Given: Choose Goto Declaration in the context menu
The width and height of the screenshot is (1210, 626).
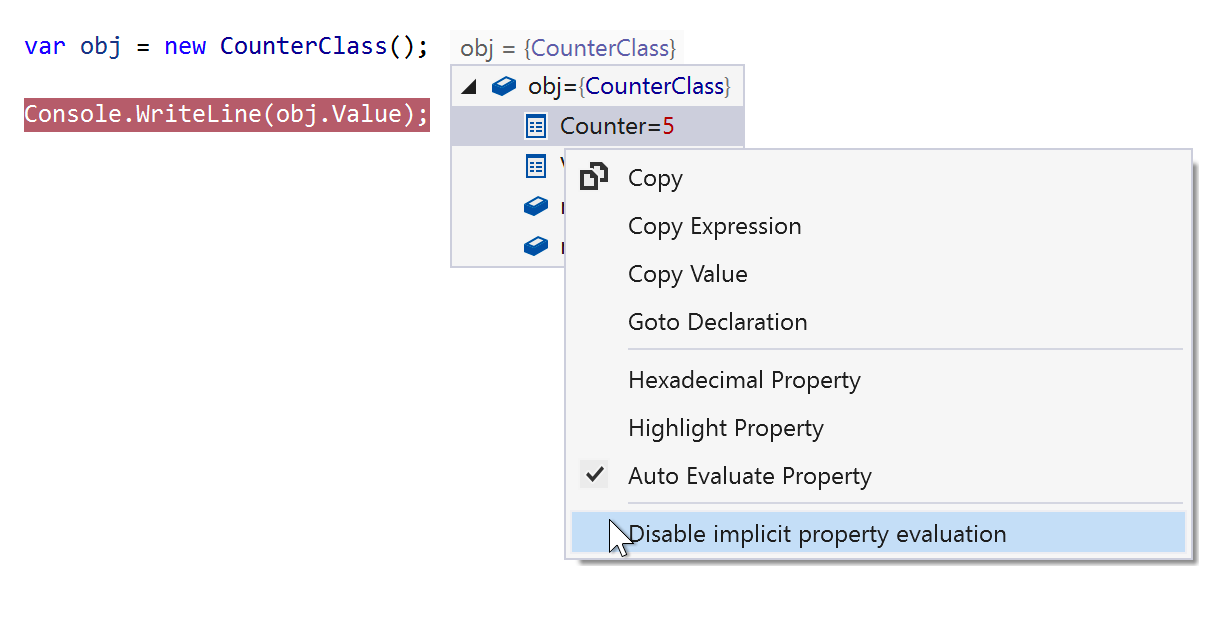Looking at the screenshot, I should [717, 322].
